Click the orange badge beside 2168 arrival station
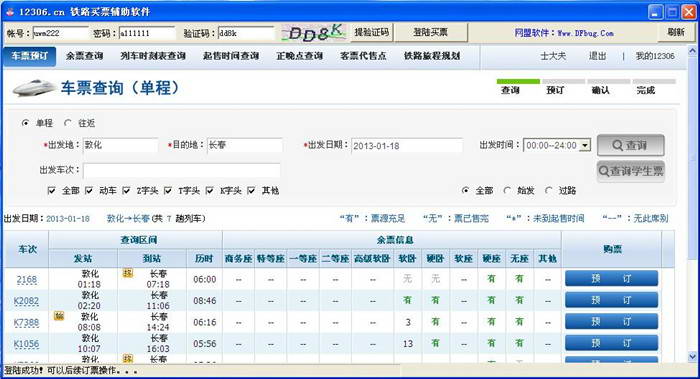This screenshot has height=379, width=700. pyautogui.click(x=128, y=273)
